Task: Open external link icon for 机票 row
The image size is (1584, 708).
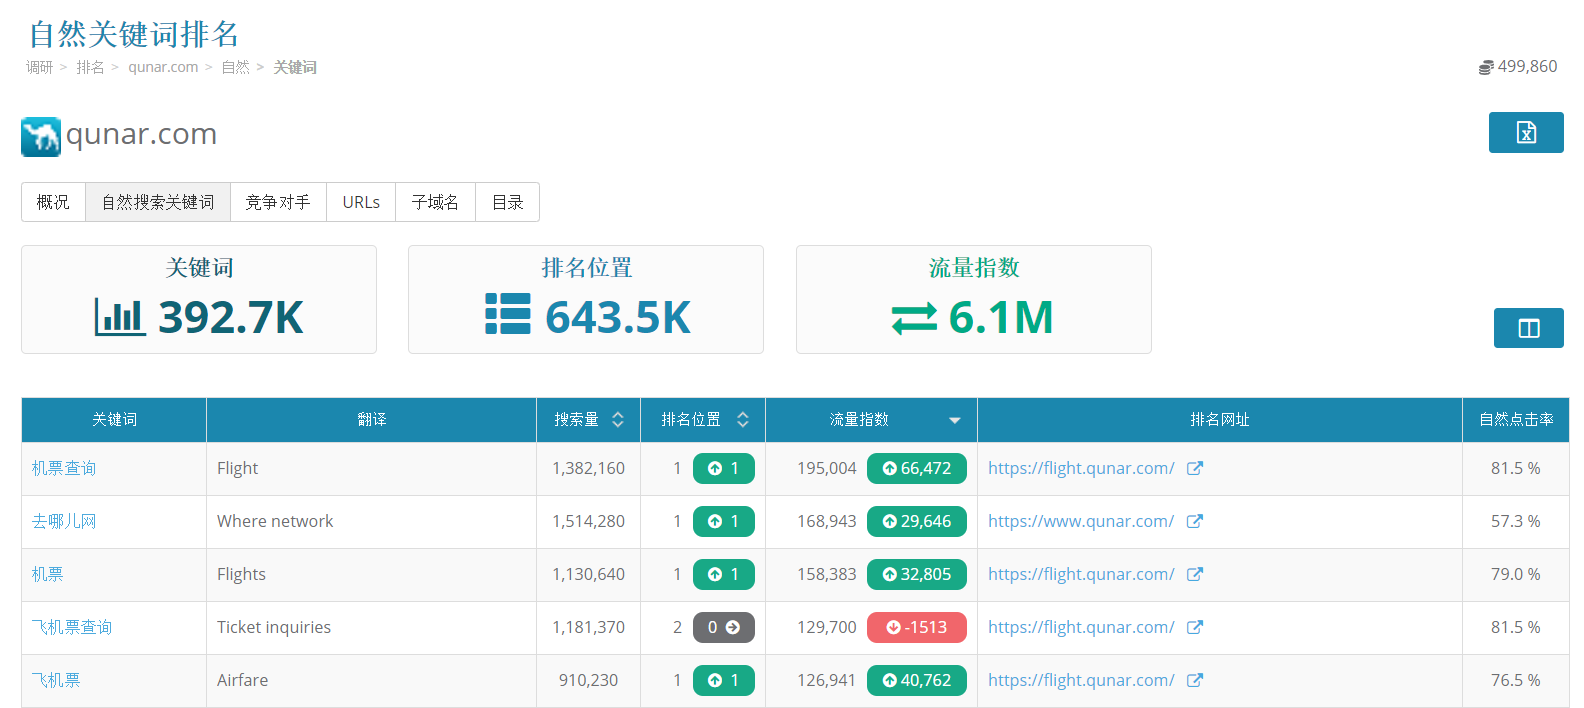Action: click(x=1195, y=574)
